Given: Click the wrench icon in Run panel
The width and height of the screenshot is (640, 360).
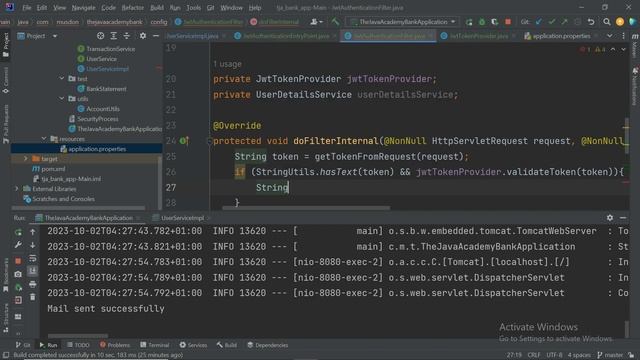Looking at the screenshot, I should click(x=18, y=245).
